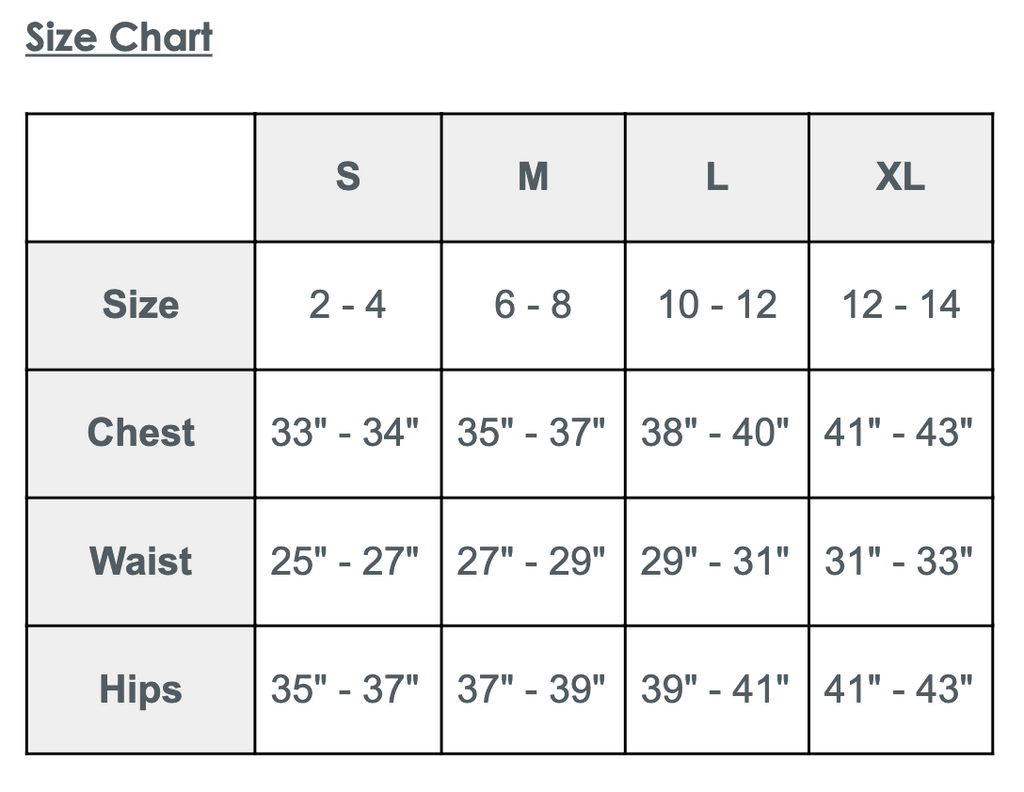Select the 12 - 14 size cell
Viewport: 1024px width, 792px height.
pyautogui.click(x=900, y=305)
